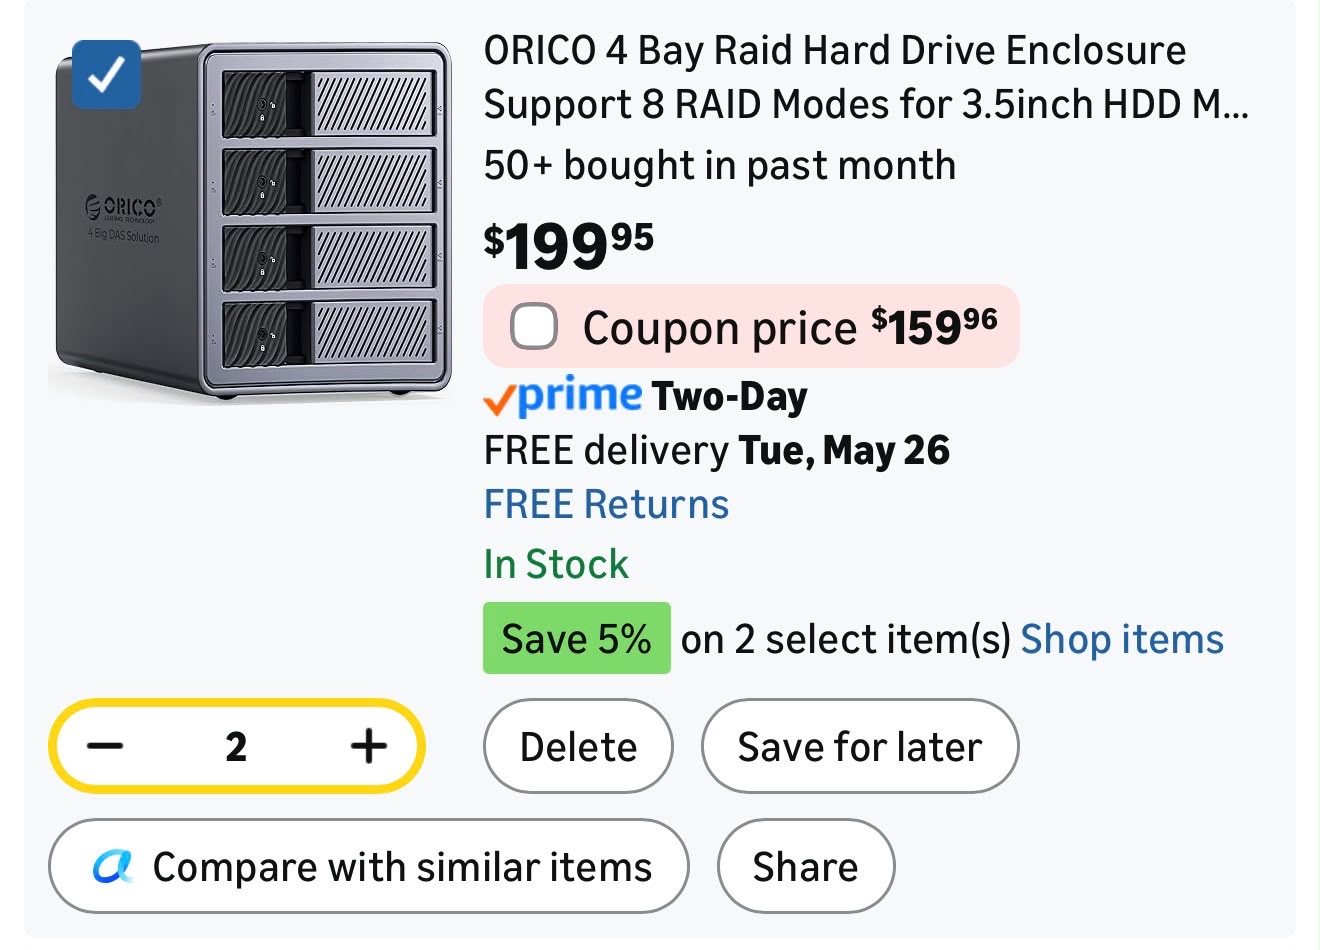Click the quantity value 2
Viewport: 1320px width, 950px height.
click(x=236, y=746)
